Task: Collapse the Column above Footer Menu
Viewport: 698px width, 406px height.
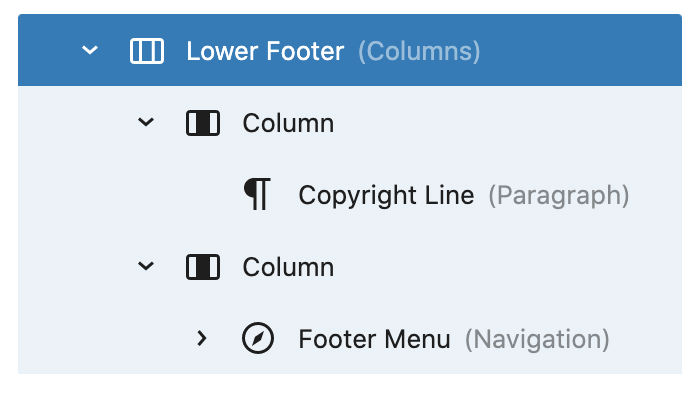Action: pyautogui.click(x=146, y=268)
